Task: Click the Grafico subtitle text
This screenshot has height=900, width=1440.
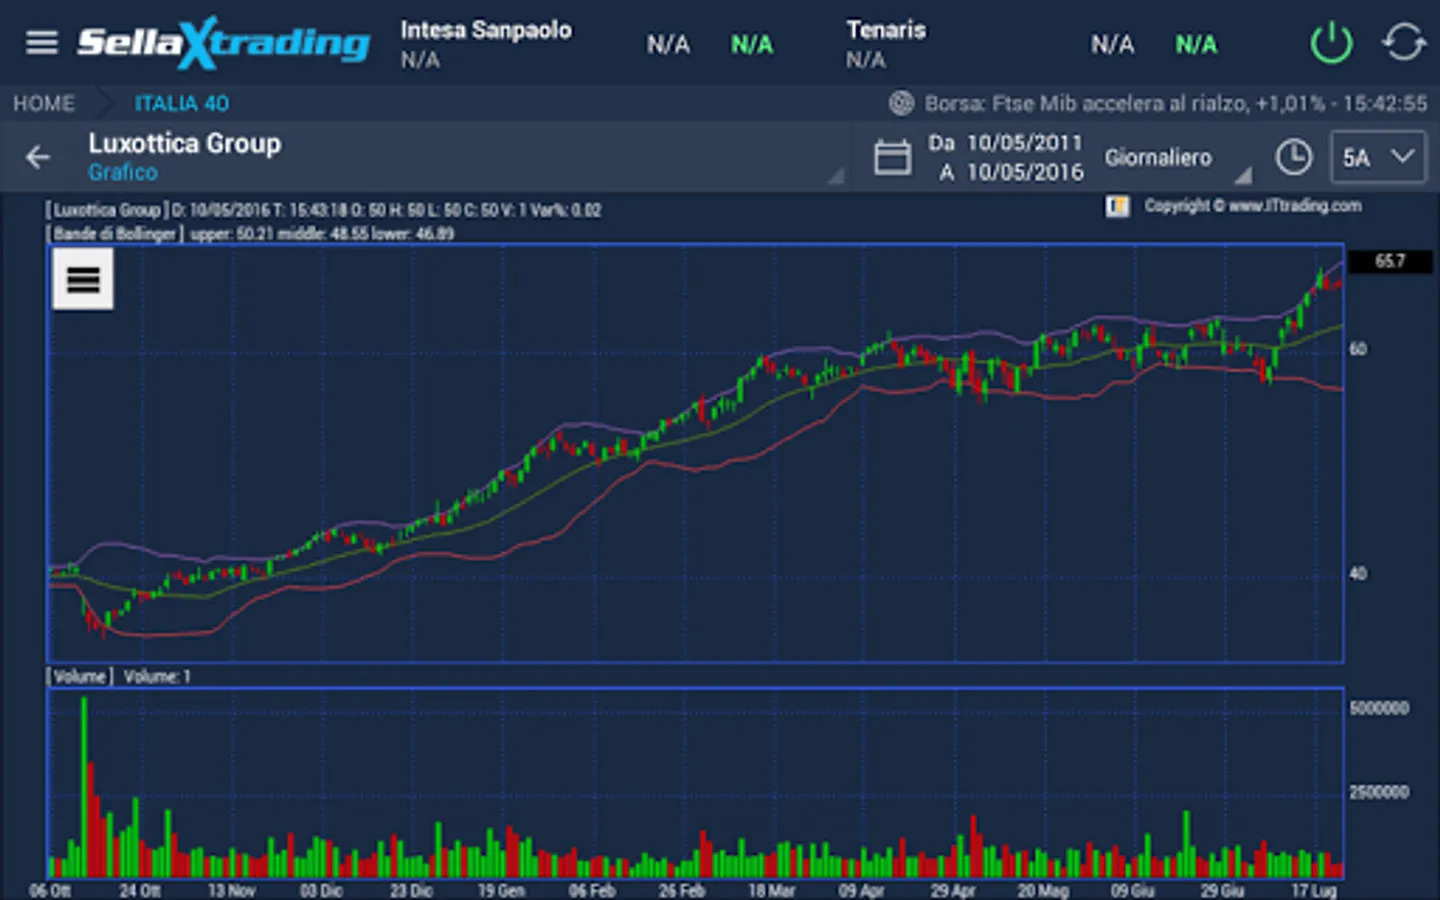Action: pyautogui.click(x=123, y=172)
